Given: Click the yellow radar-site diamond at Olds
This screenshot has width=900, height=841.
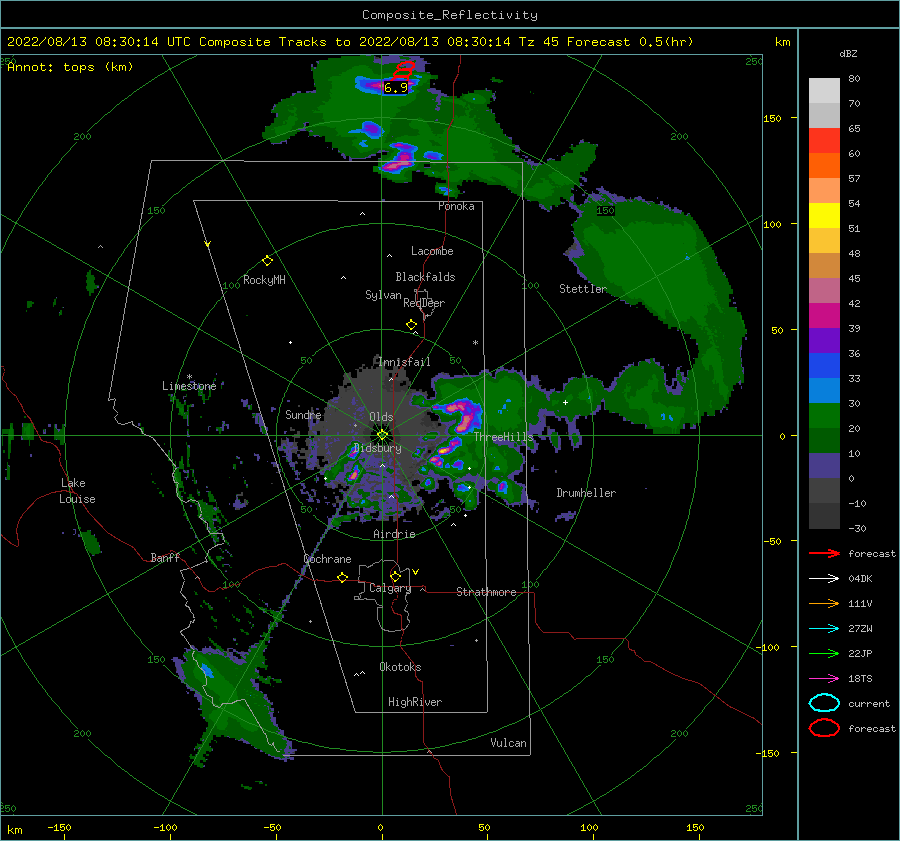Looking at the screenshot, I should point(382,435).
